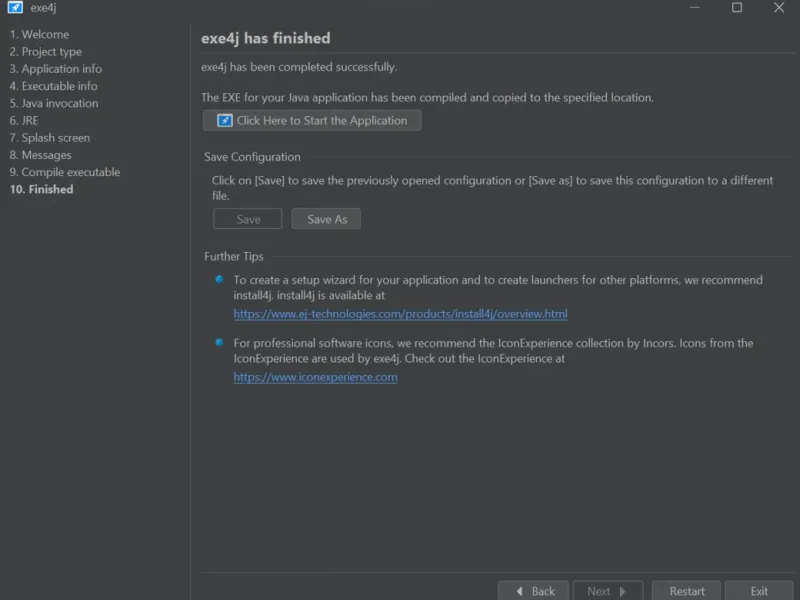The width and height of the screenshot is (800, 600).
Task: Go to step 7 Splash screen
Action: tap(49, 138)
